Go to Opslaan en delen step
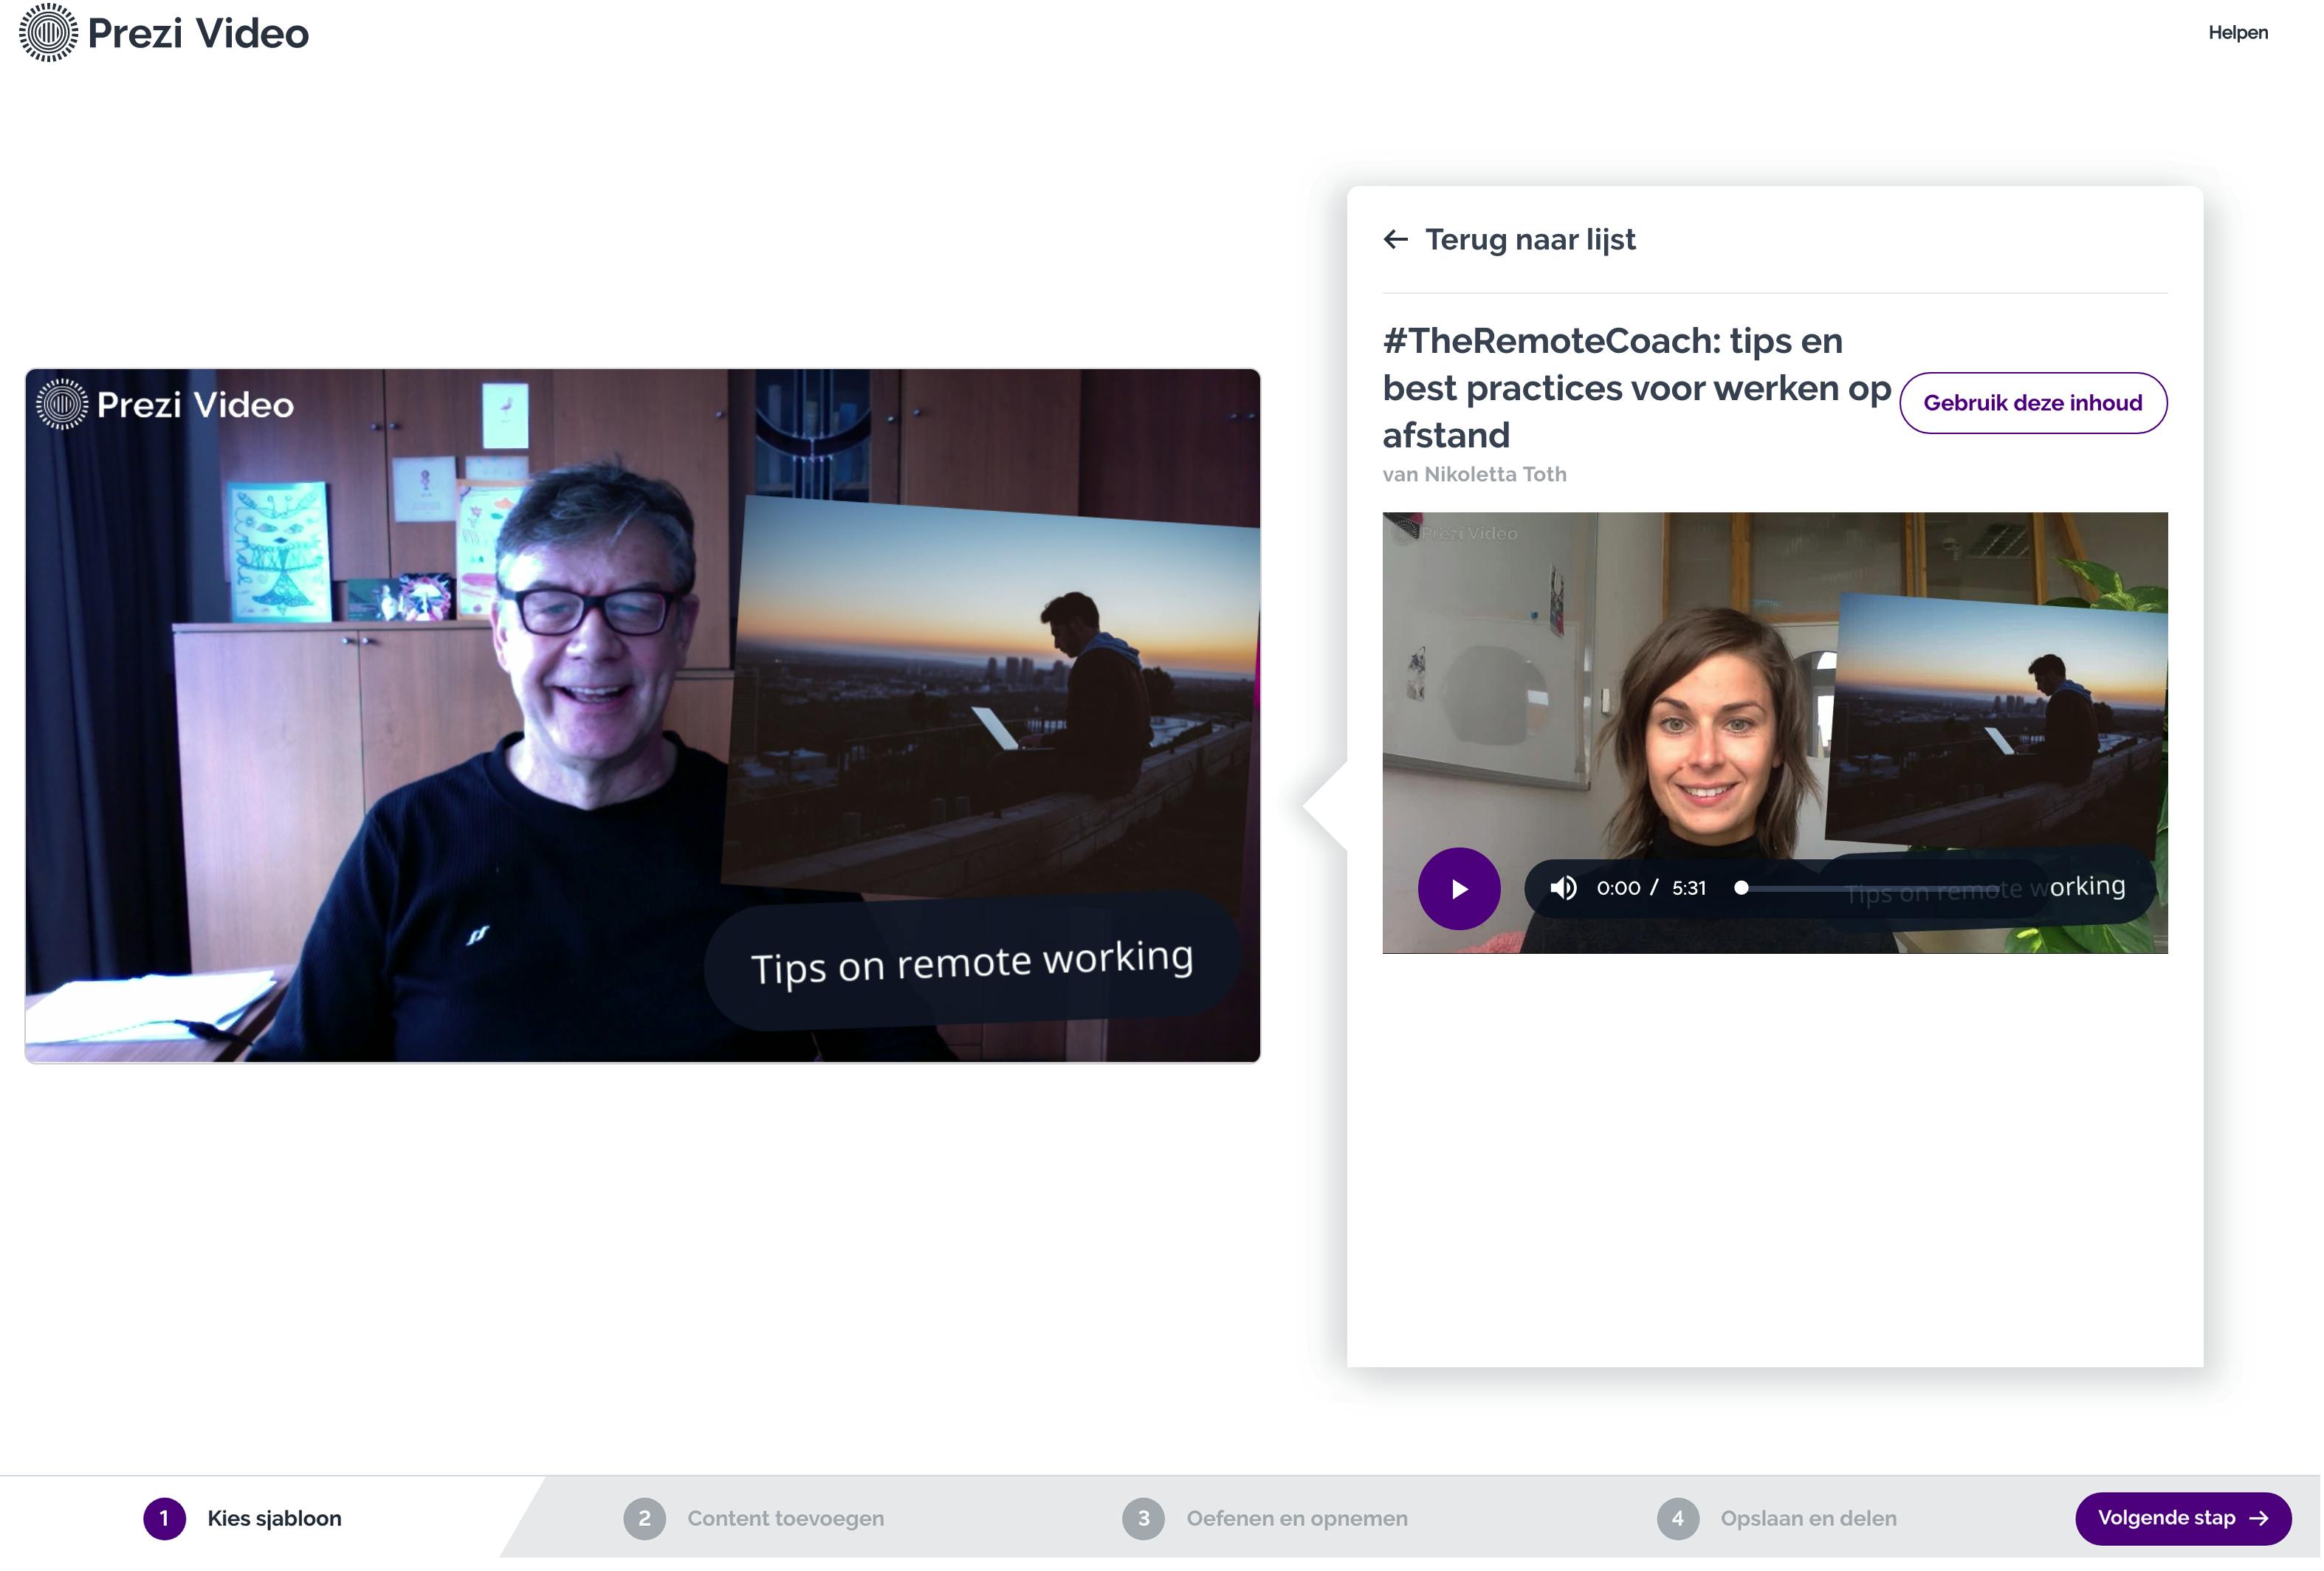 coord(1808,1520)
